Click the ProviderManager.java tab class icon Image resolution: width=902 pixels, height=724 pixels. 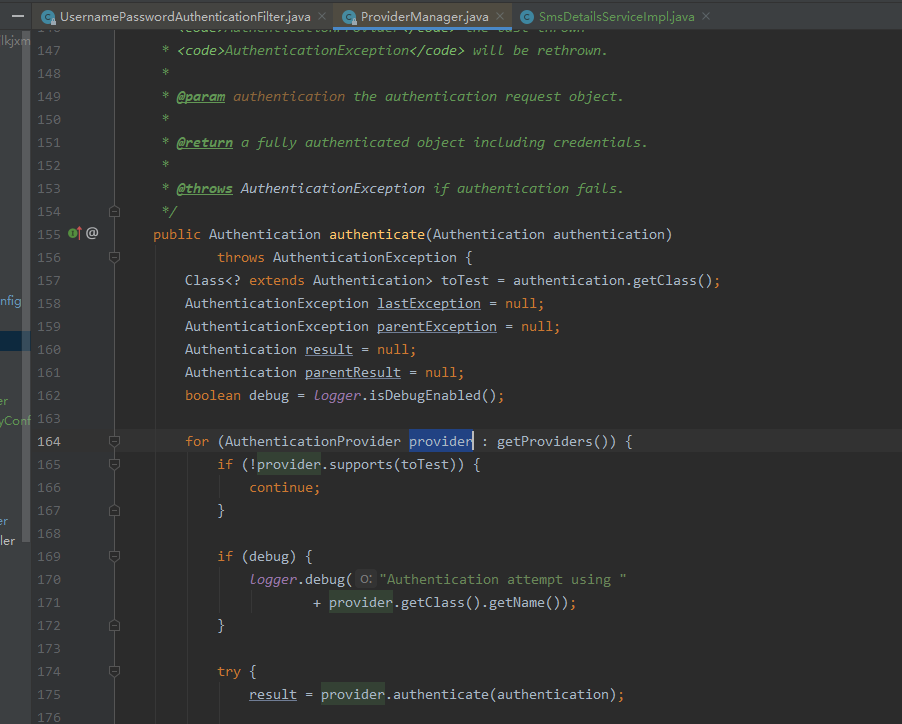348,17
